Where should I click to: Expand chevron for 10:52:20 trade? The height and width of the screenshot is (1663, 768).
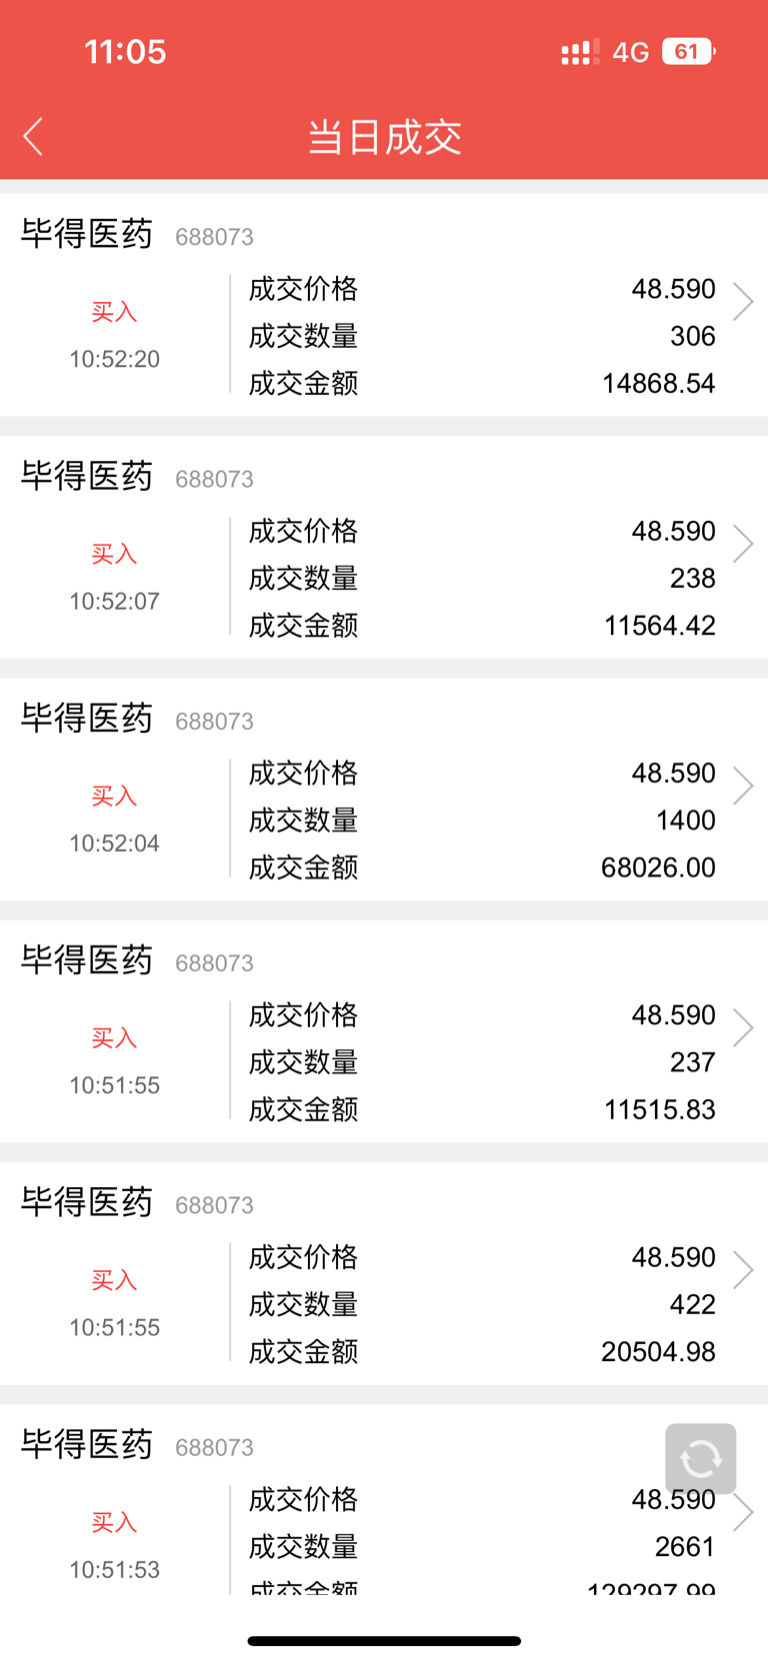pos(743,301)
